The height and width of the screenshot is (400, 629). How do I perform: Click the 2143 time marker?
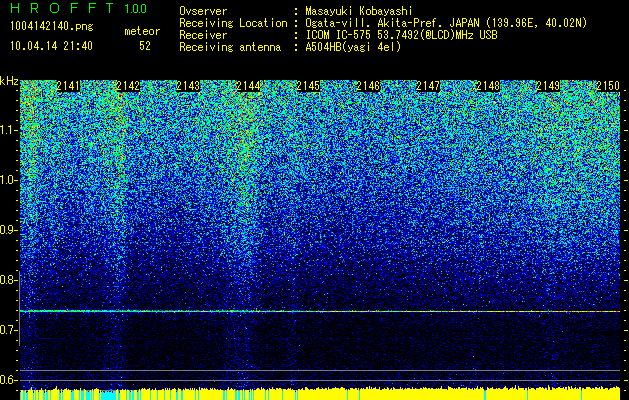pos(188,86)
